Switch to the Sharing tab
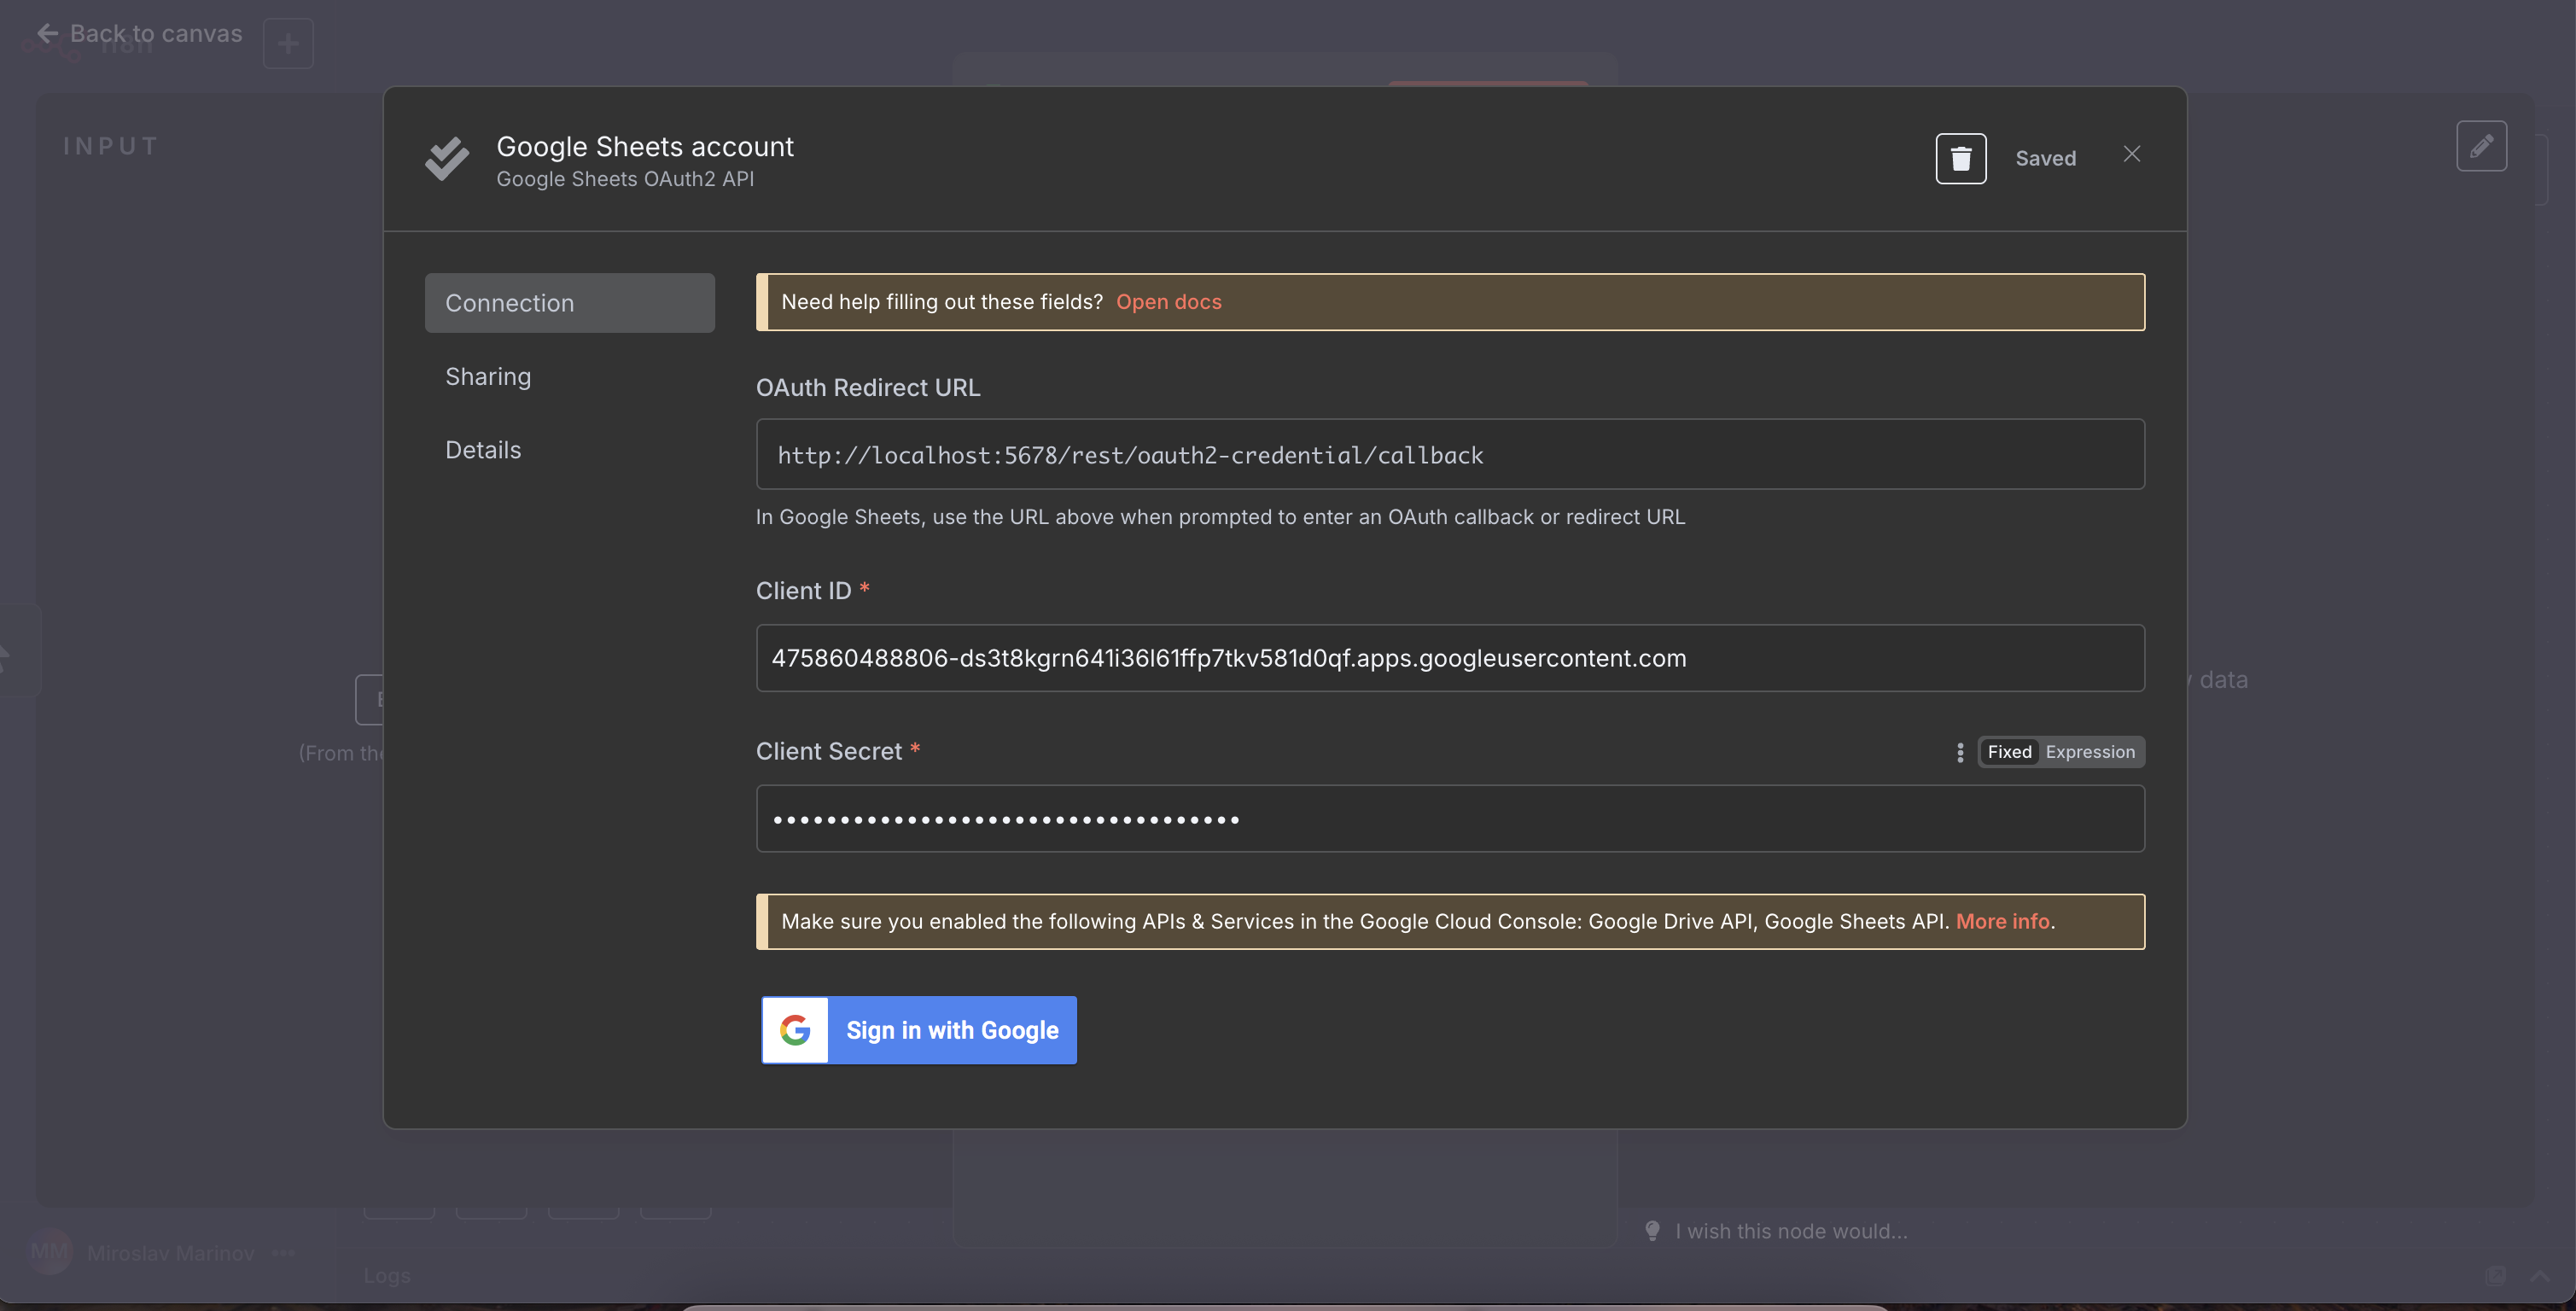The width and height of the screenshot is (2576, 1311). click(x=488, y=376)
